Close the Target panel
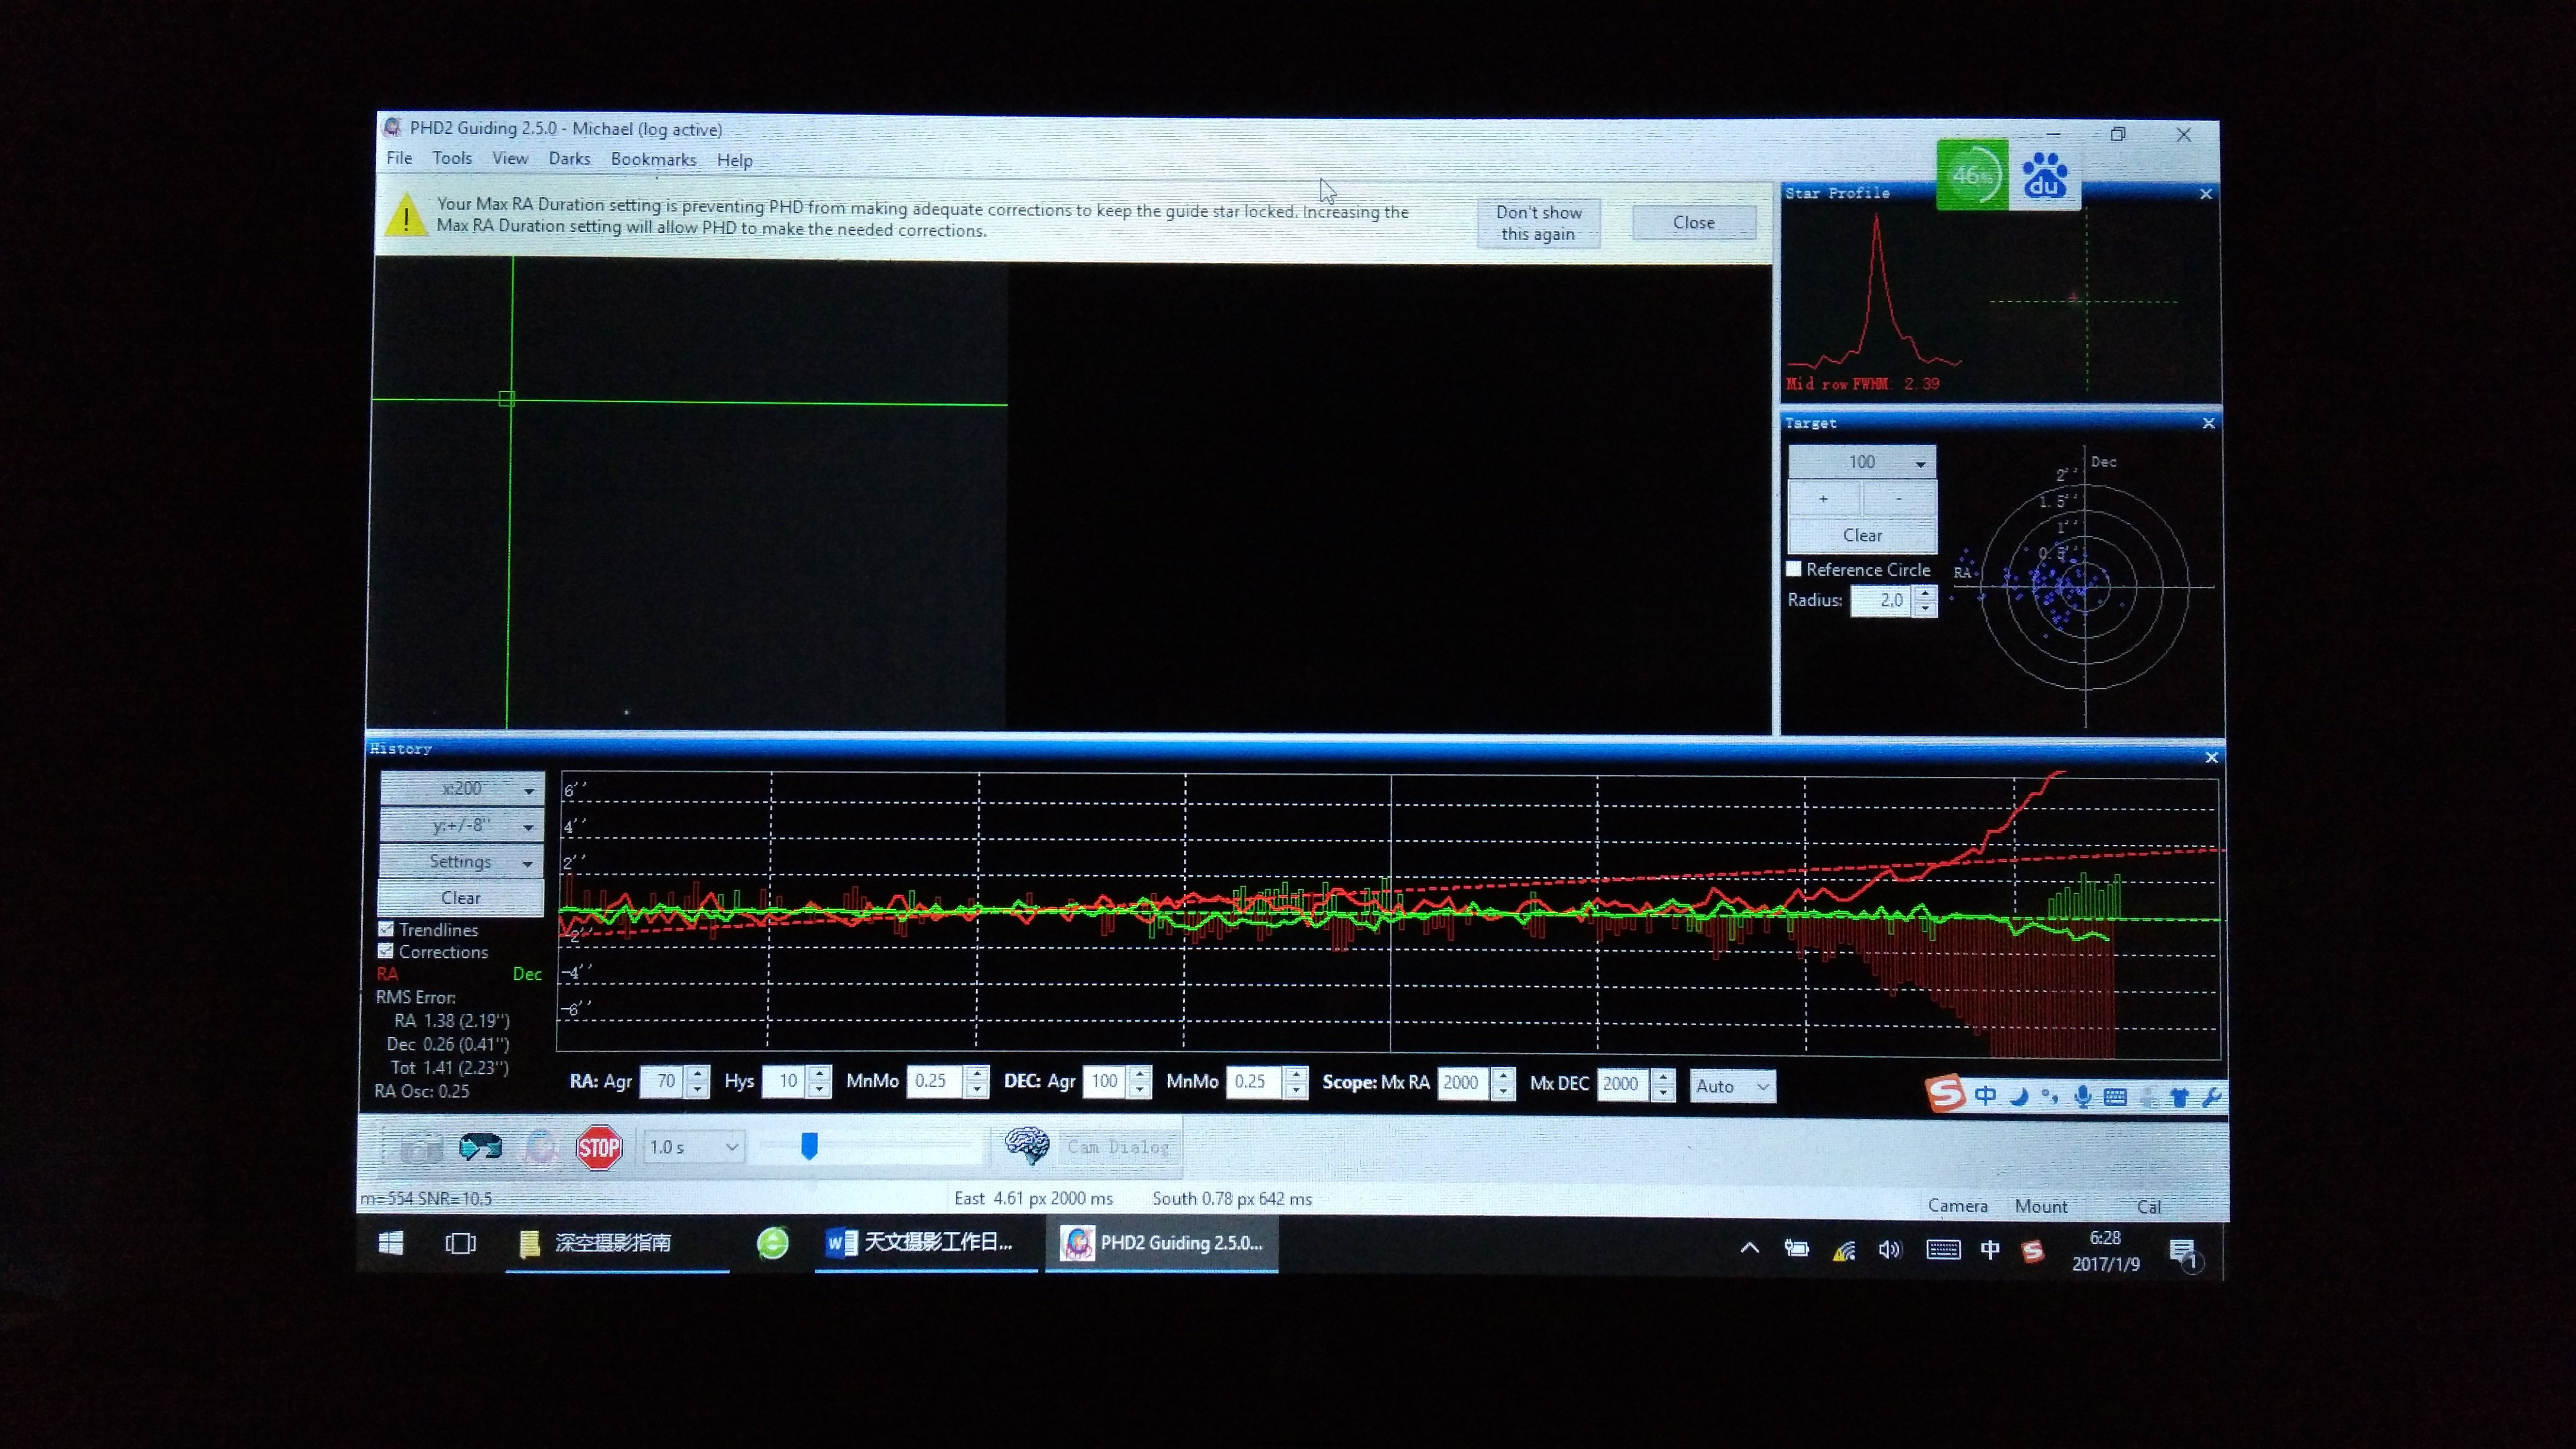The image size is (2576, 1449). [x=2208, y=424]
